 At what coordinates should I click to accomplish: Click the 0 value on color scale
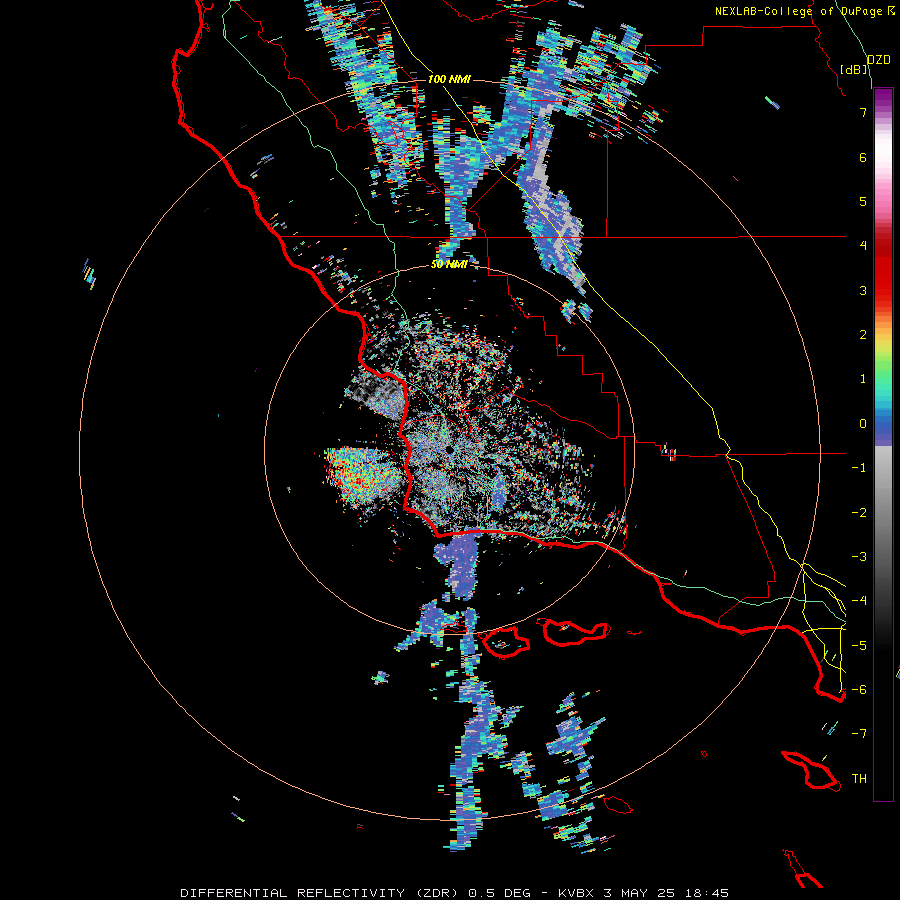(x=863, y=424)
